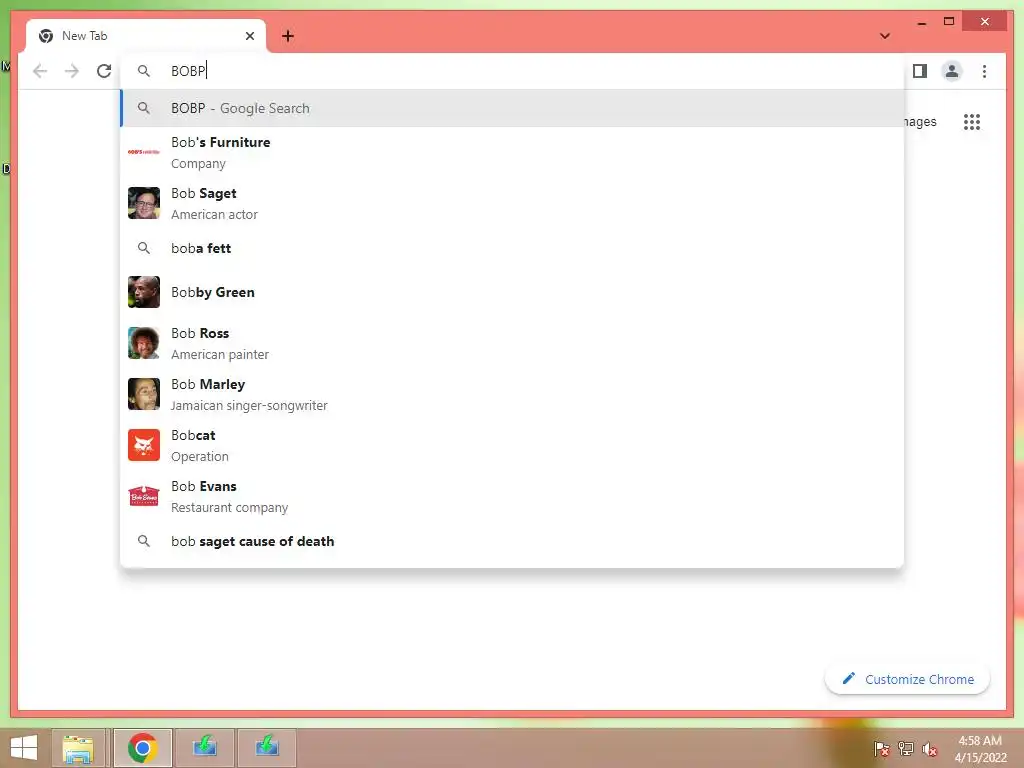Click the muted volume tray icon
Screen dimensions: 1024x768
[x=930, y=748]
